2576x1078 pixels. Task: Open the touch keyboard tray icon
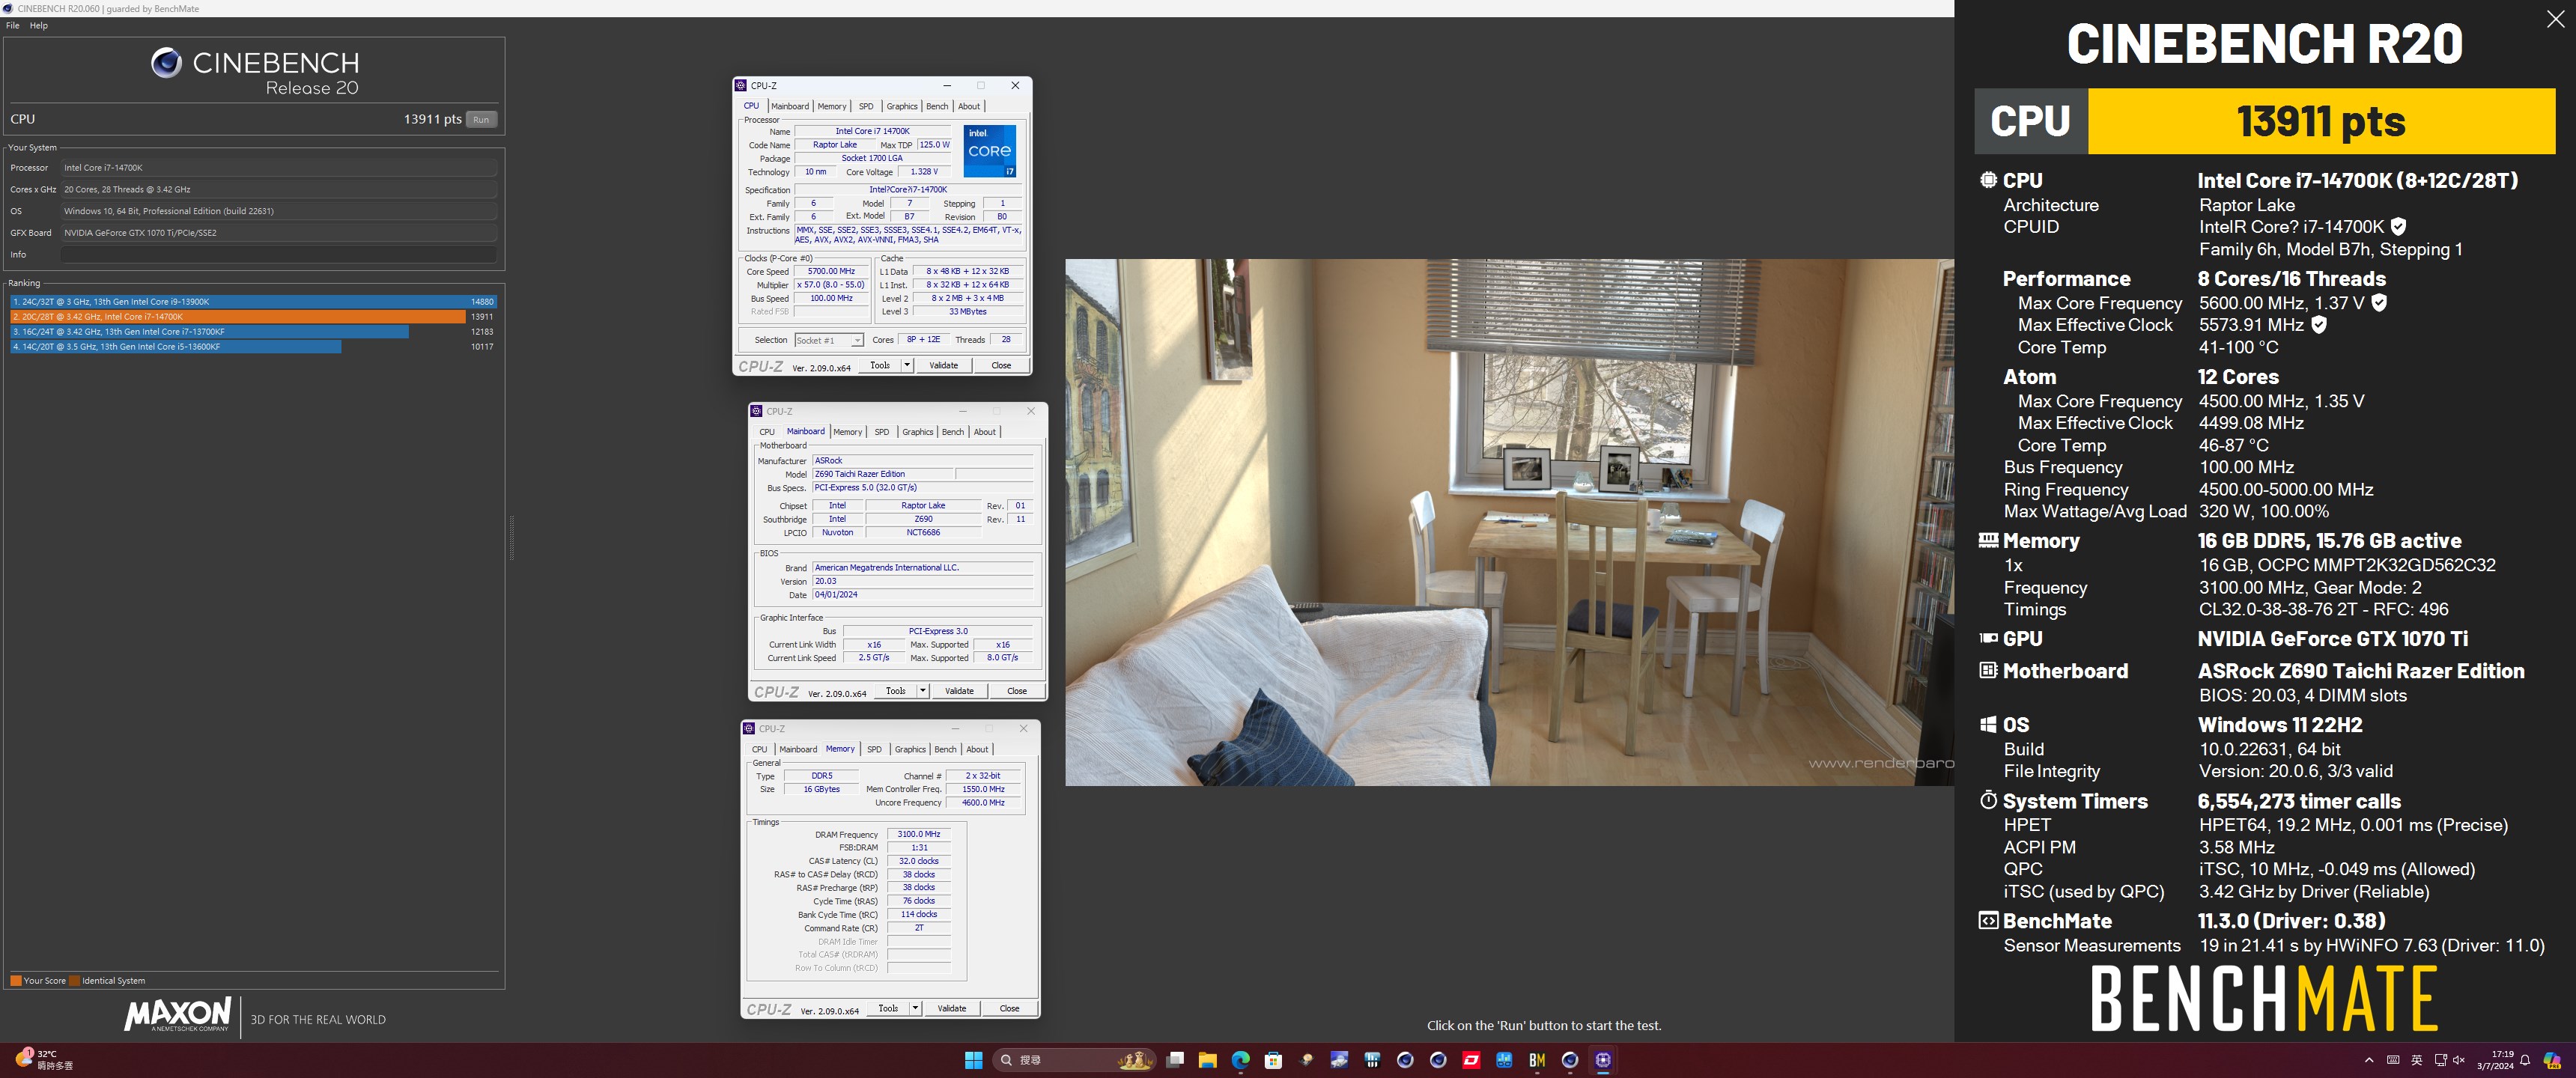click(2393, 1060)
